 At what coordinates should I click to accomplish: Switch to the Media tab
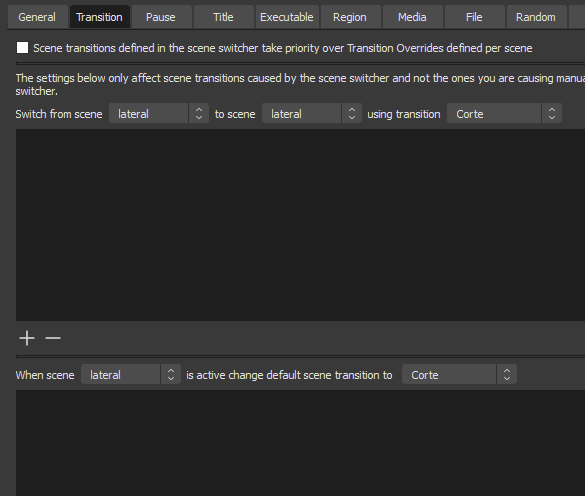tap(412, 17)
